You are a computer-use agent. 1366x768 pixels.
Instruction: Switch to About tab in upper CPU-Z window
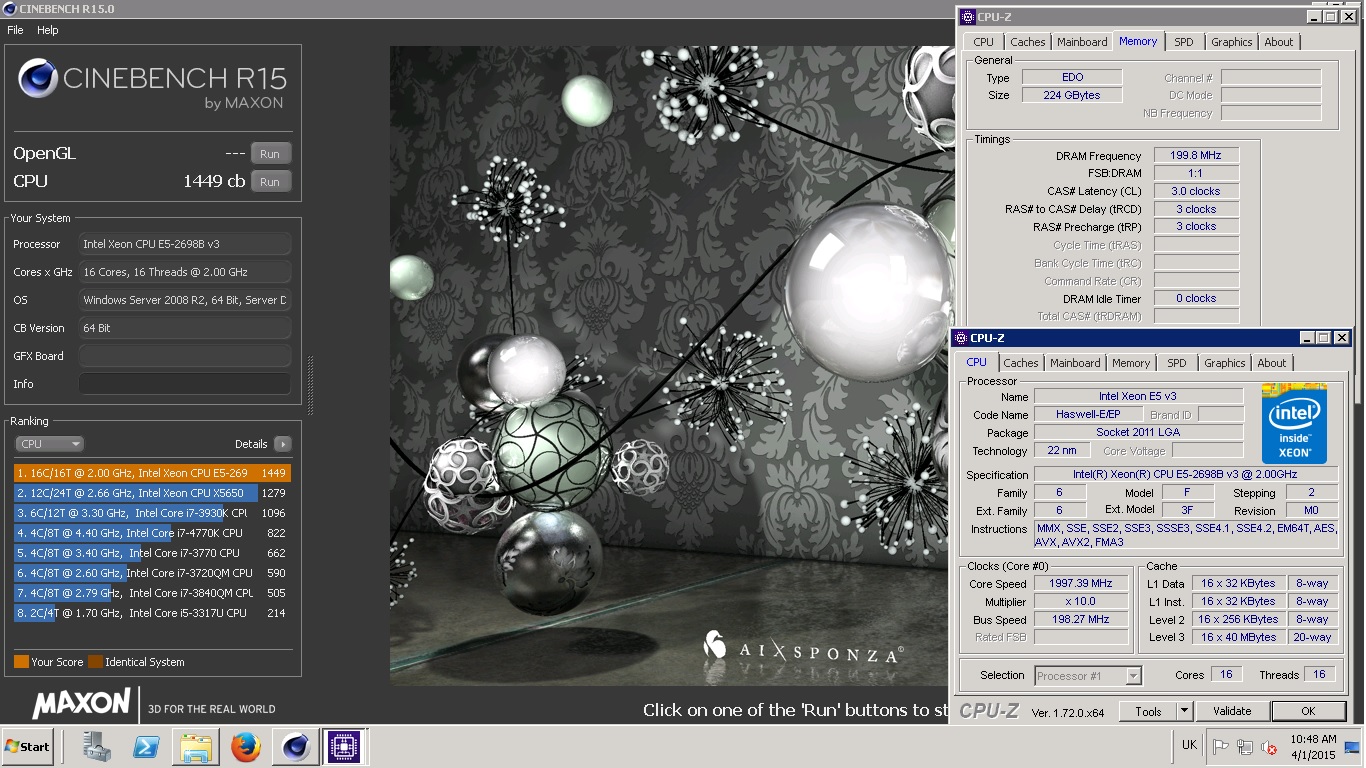(x=1278, y=42)
